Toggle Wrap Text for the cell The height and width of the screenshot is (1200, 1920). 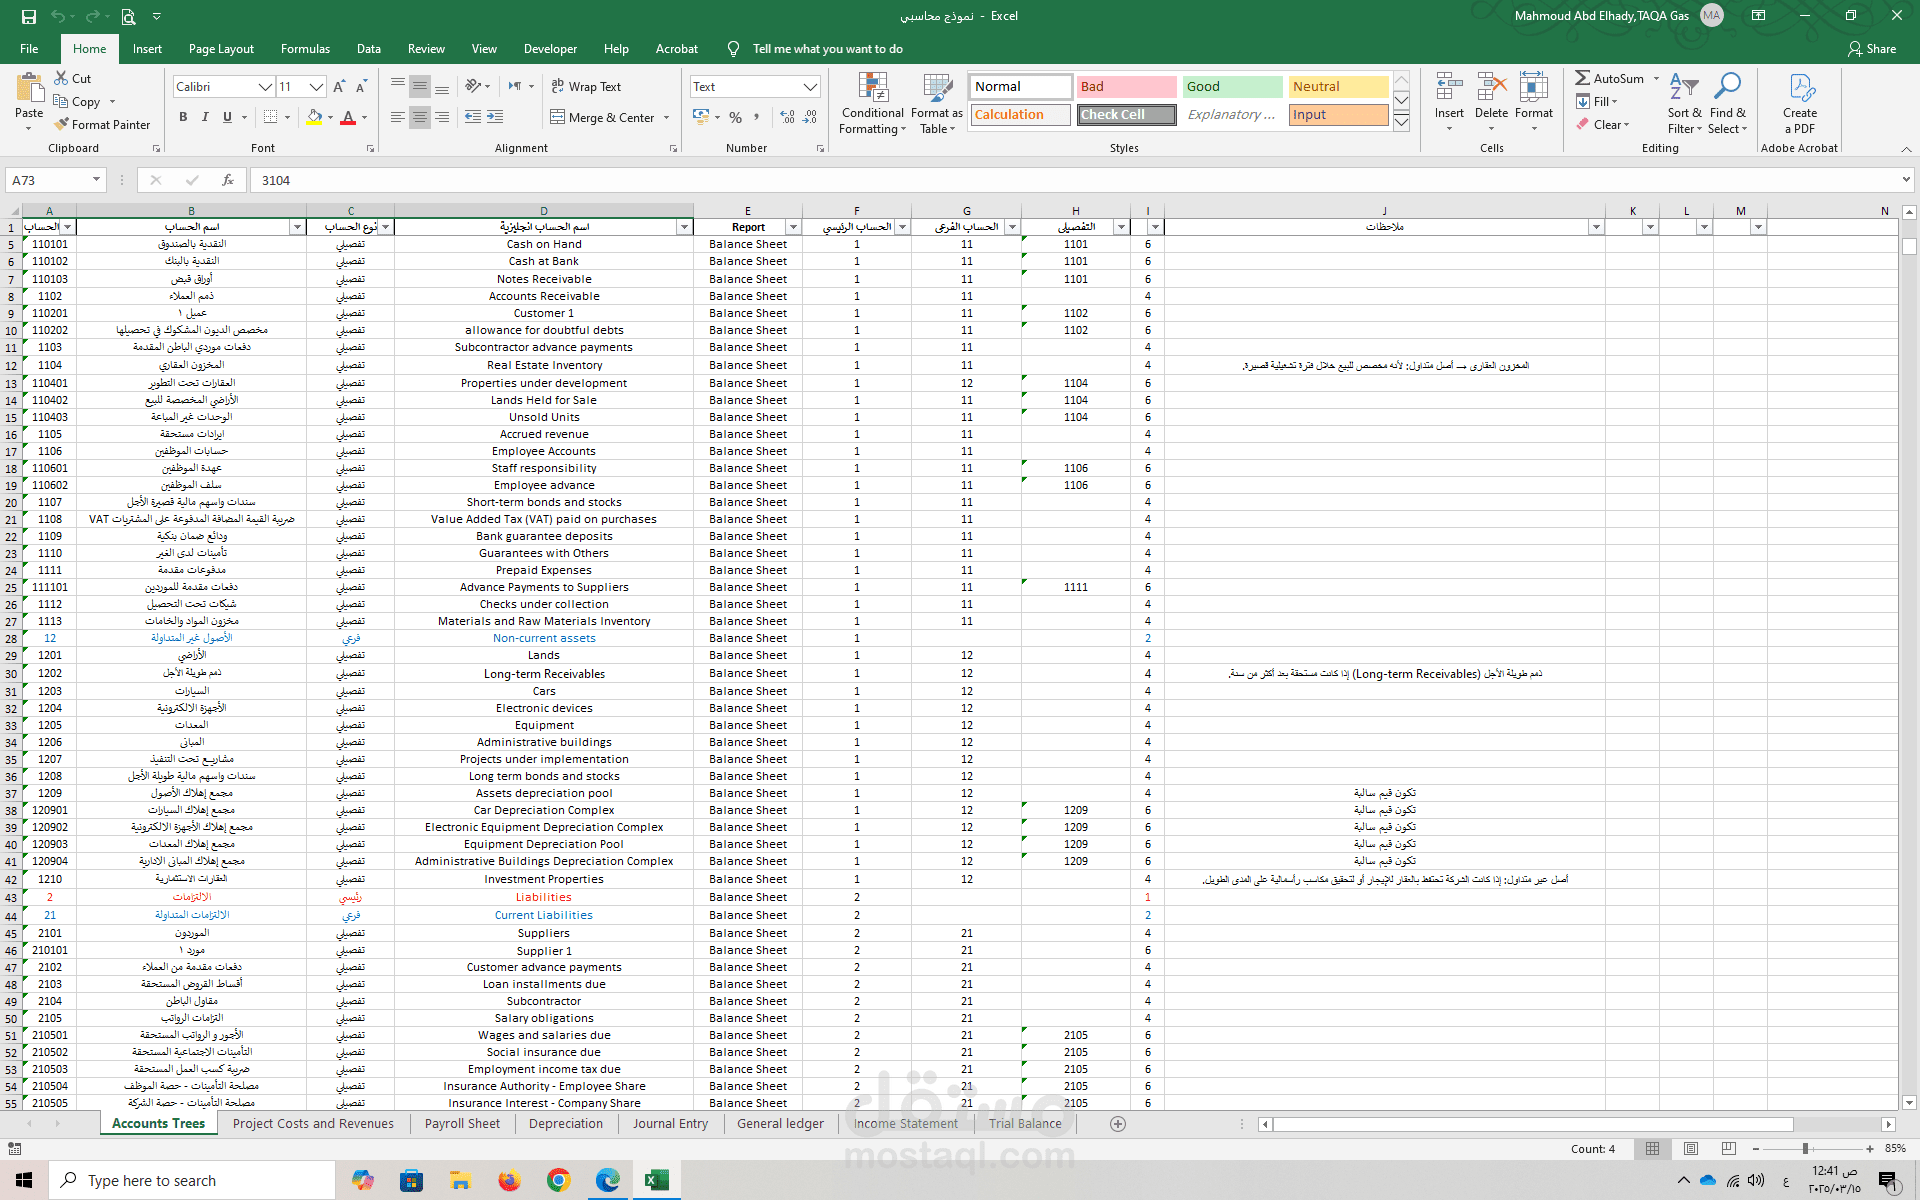pyautogui.click(x=586, y=87)
